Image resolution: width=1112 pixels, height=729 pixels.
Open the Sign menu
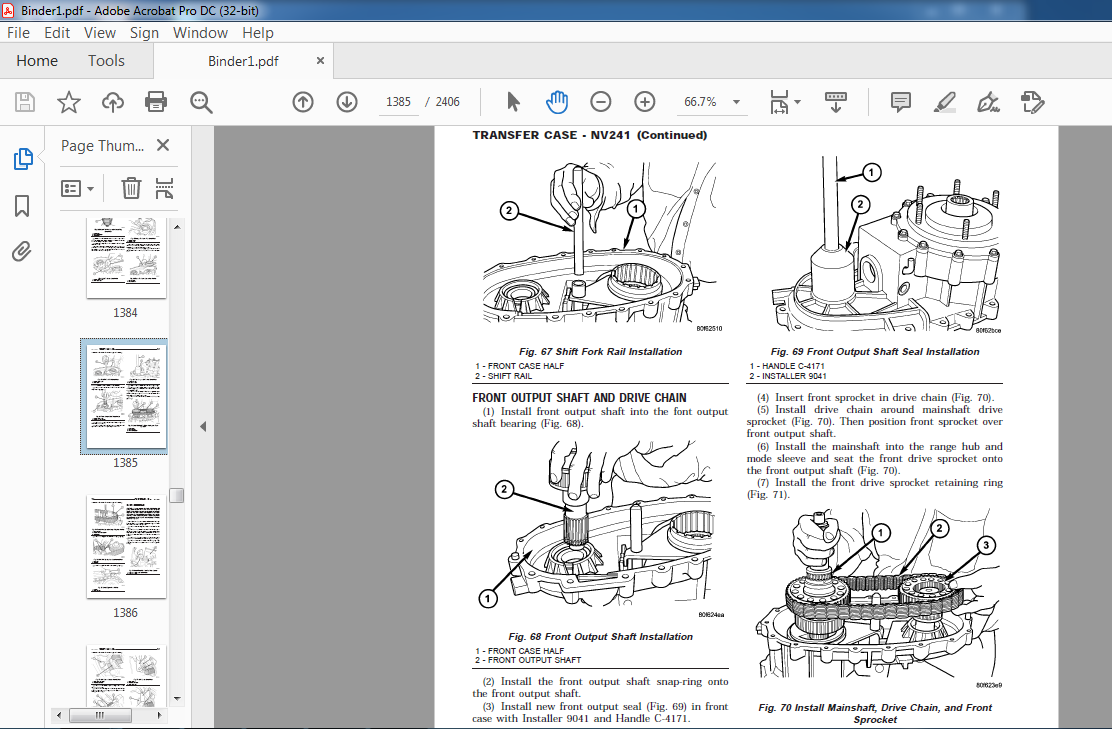(x=144, y=33)
